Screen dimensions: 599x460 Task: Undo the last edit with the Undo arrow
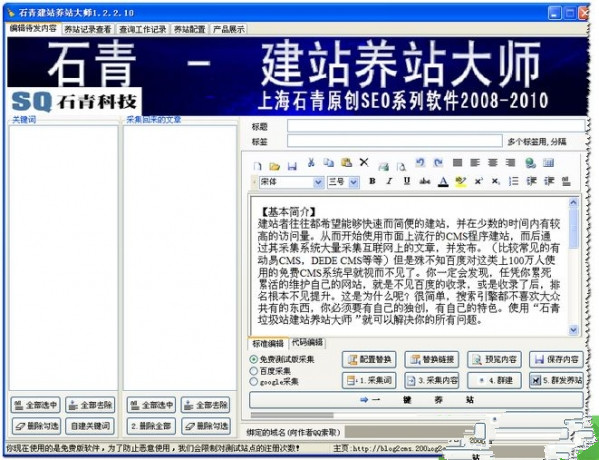(x=420, y=162)
